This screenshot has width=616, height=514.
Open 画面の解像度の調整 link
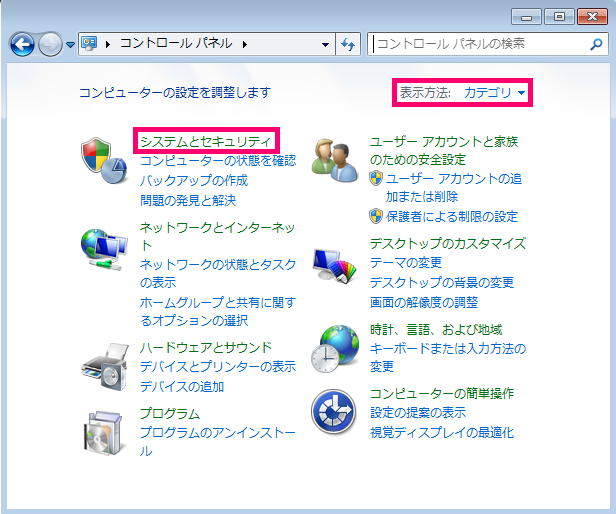click(424, 302)
